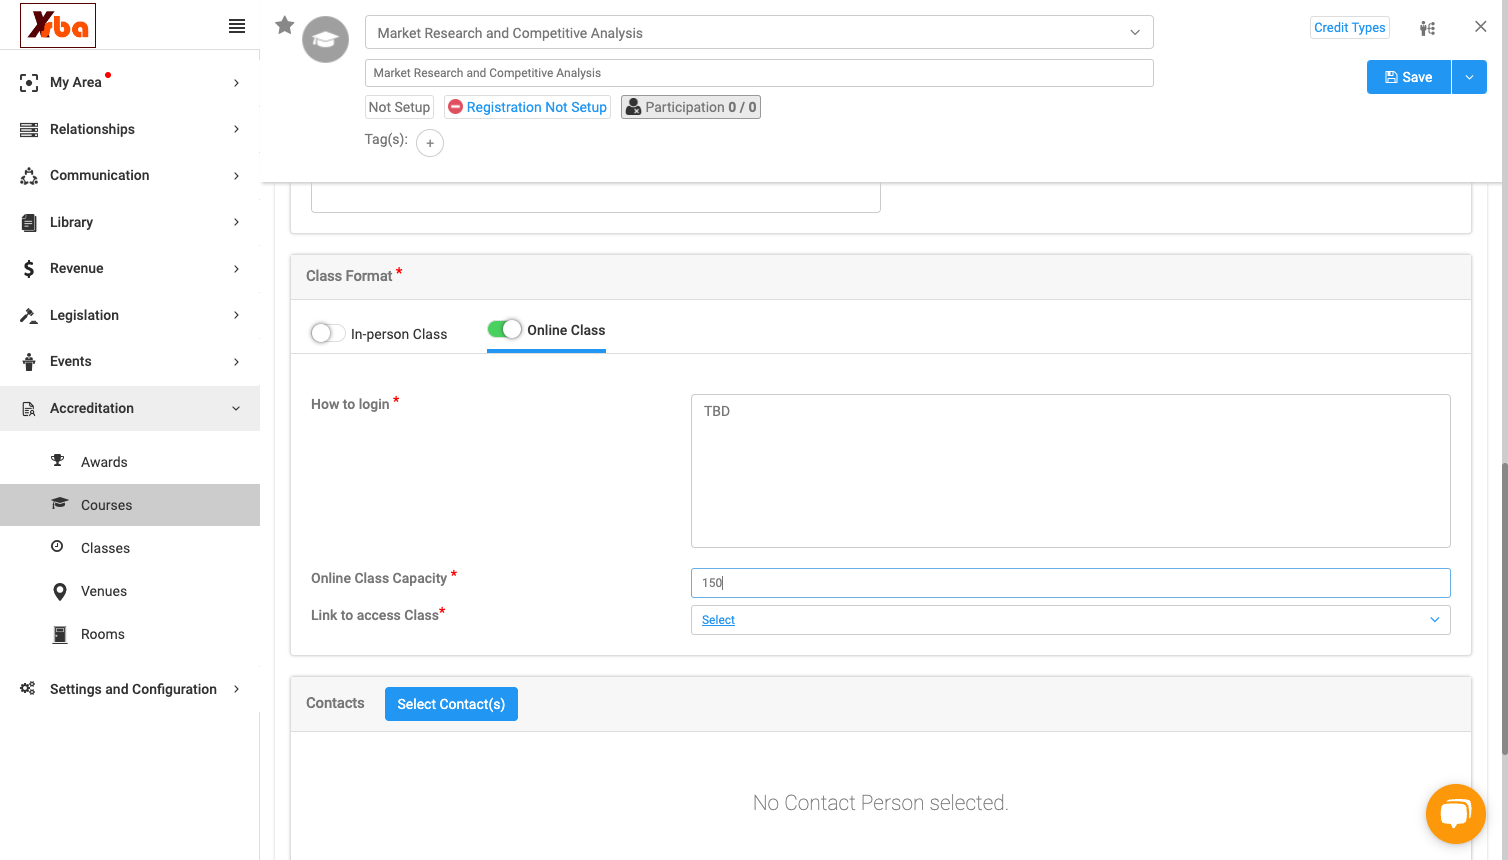Open the Link to access Class dropdown

point(1070,620)
